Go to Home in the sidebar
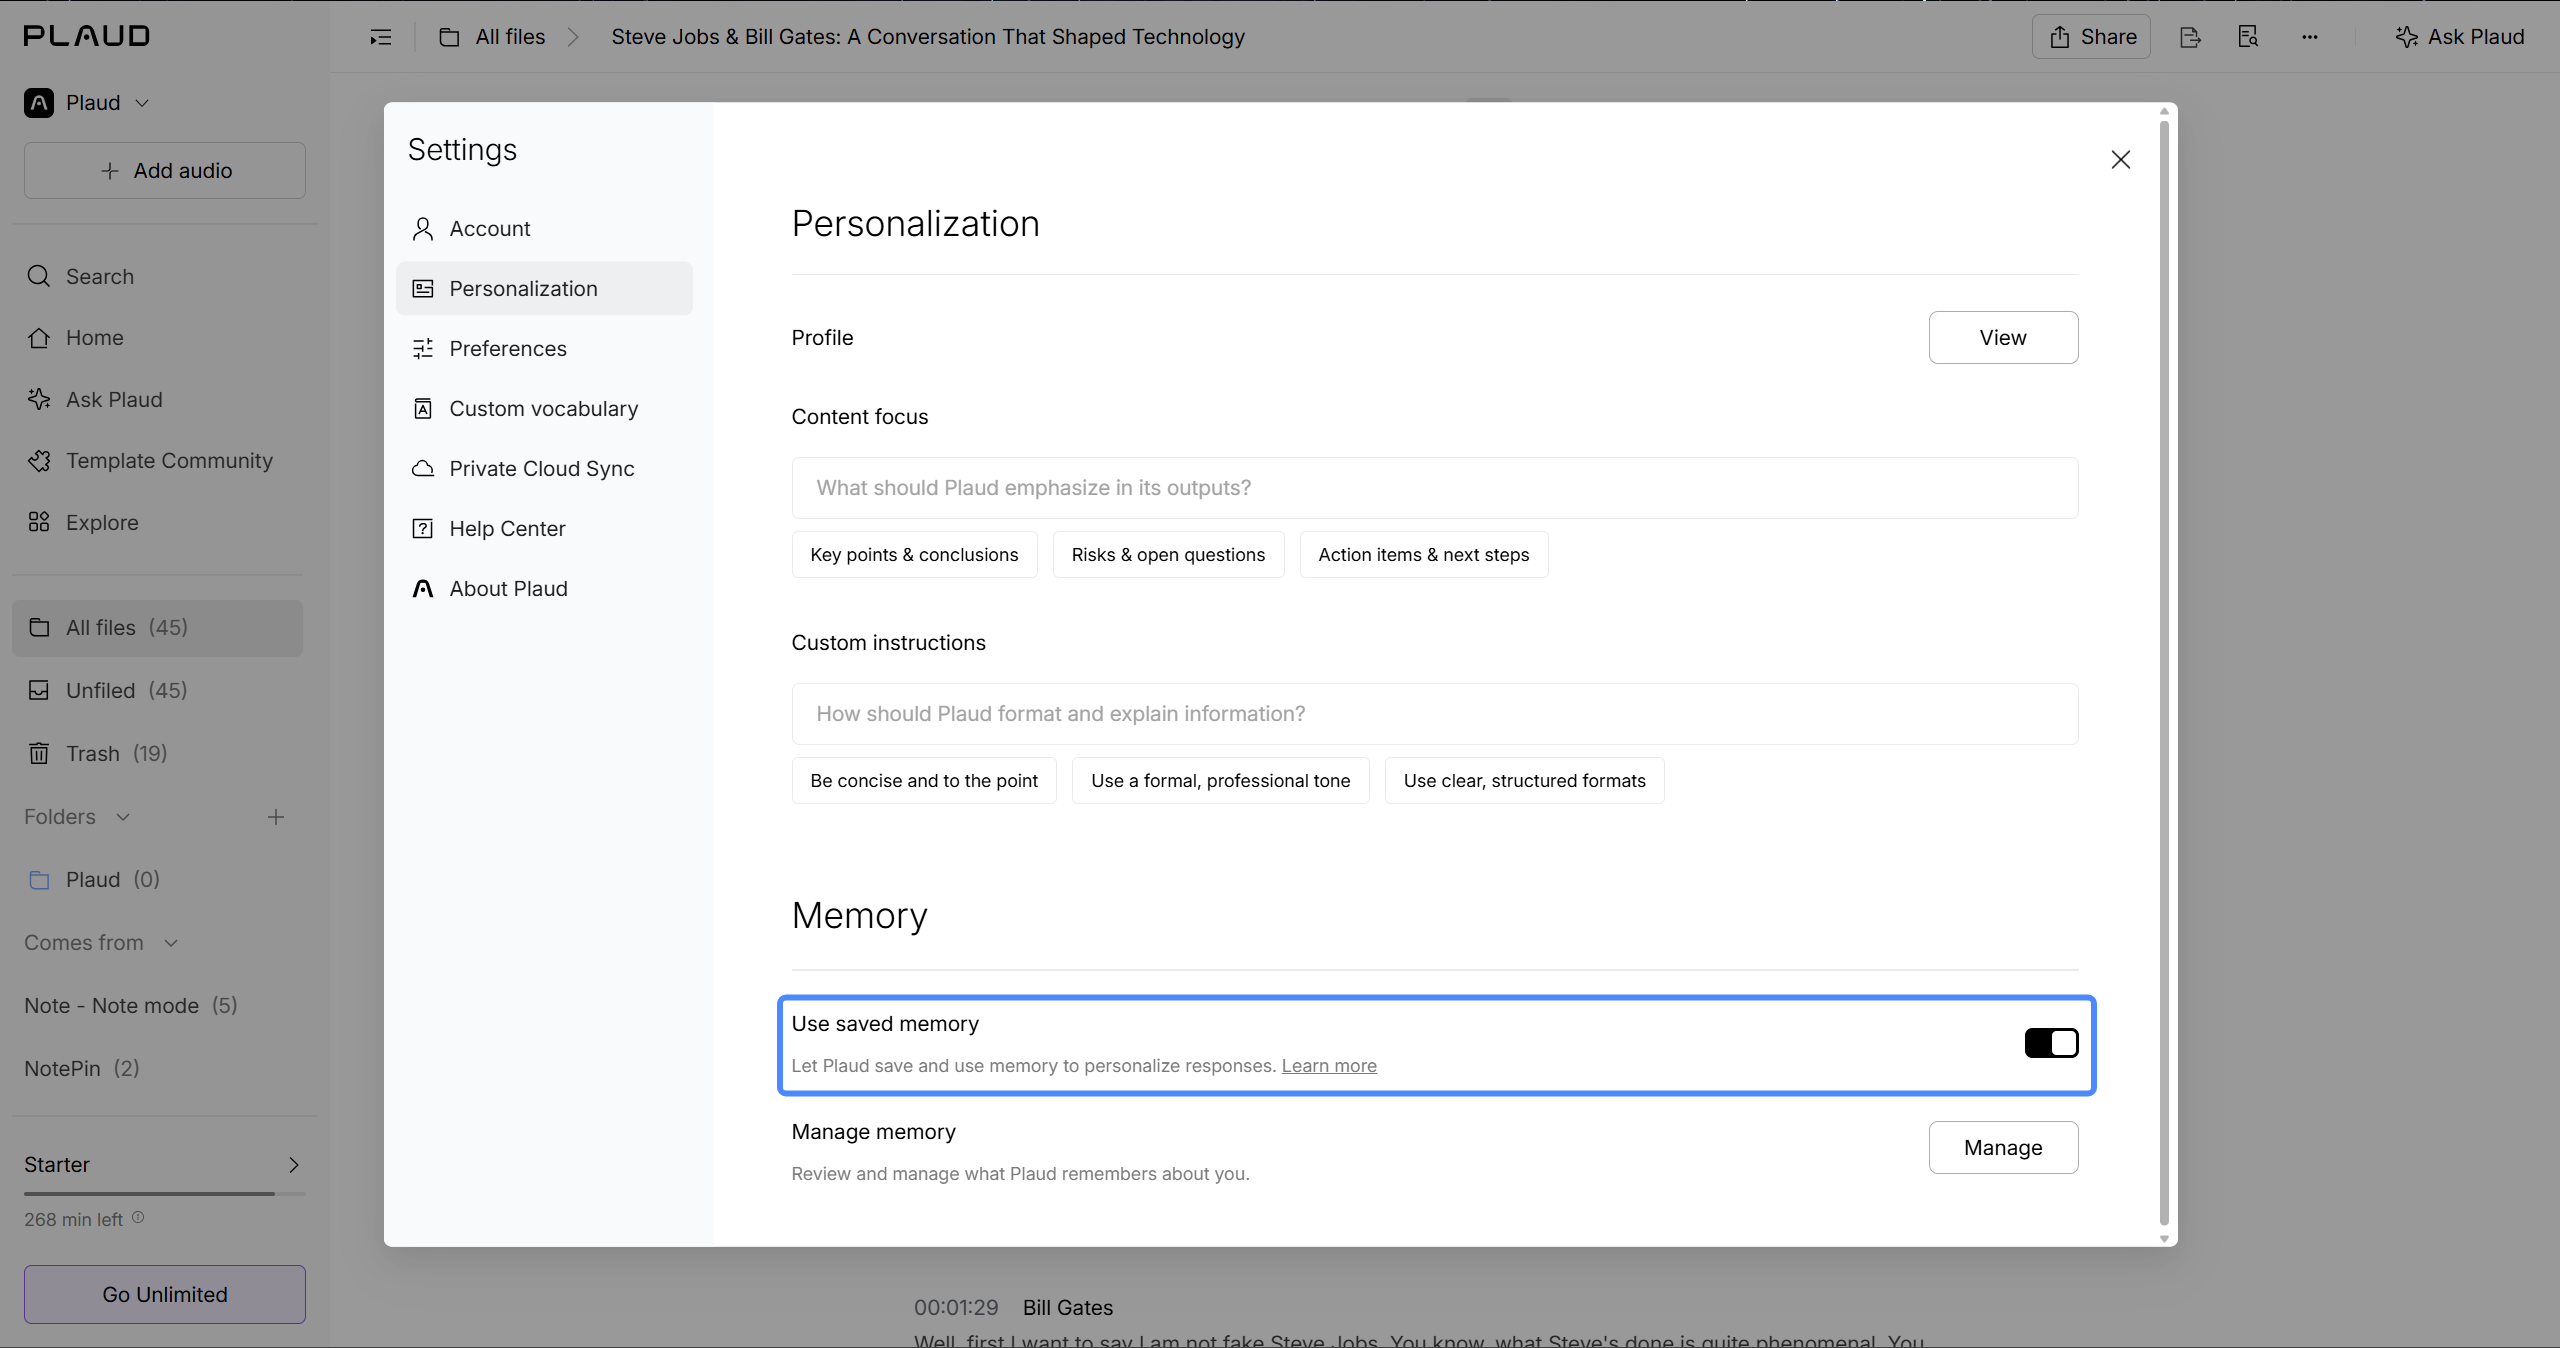The image size is (2560, 1348). click(x=75, y=338)
